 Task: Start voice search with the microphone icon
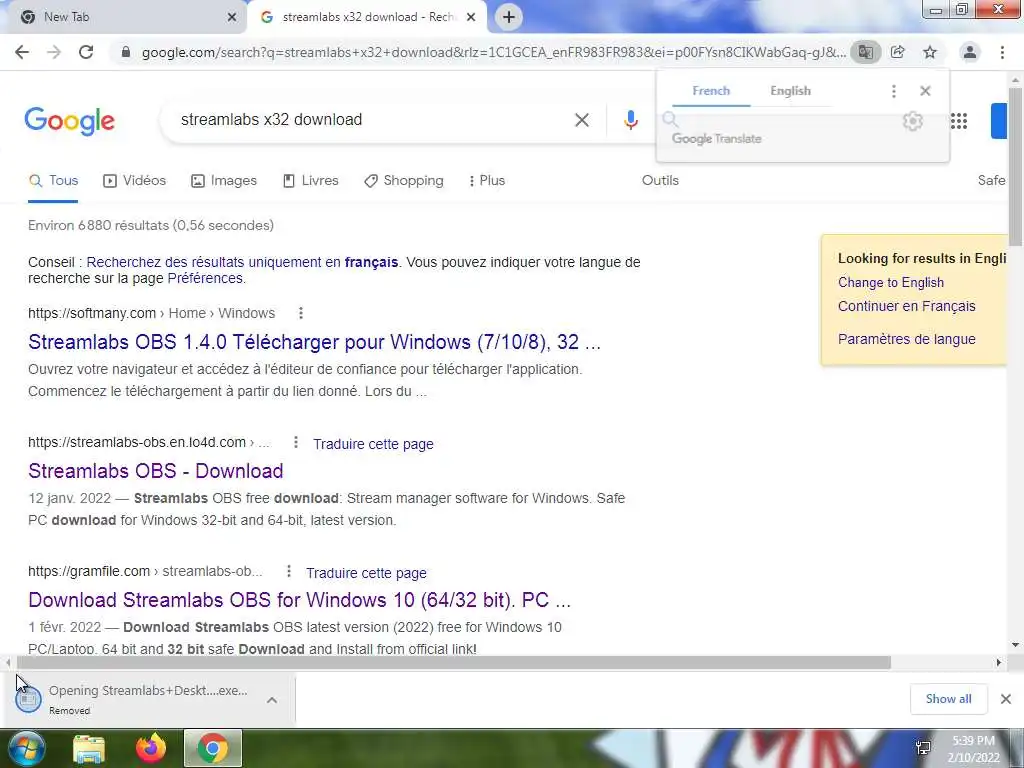pyautogui.click(x=630, y=120)
